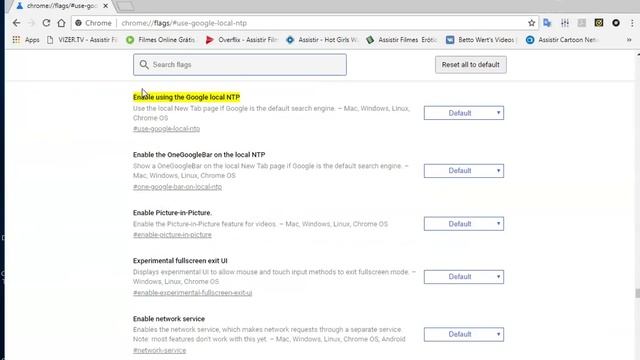
Task: Focus the Search flags field
Action: click(x=240, y=64)
